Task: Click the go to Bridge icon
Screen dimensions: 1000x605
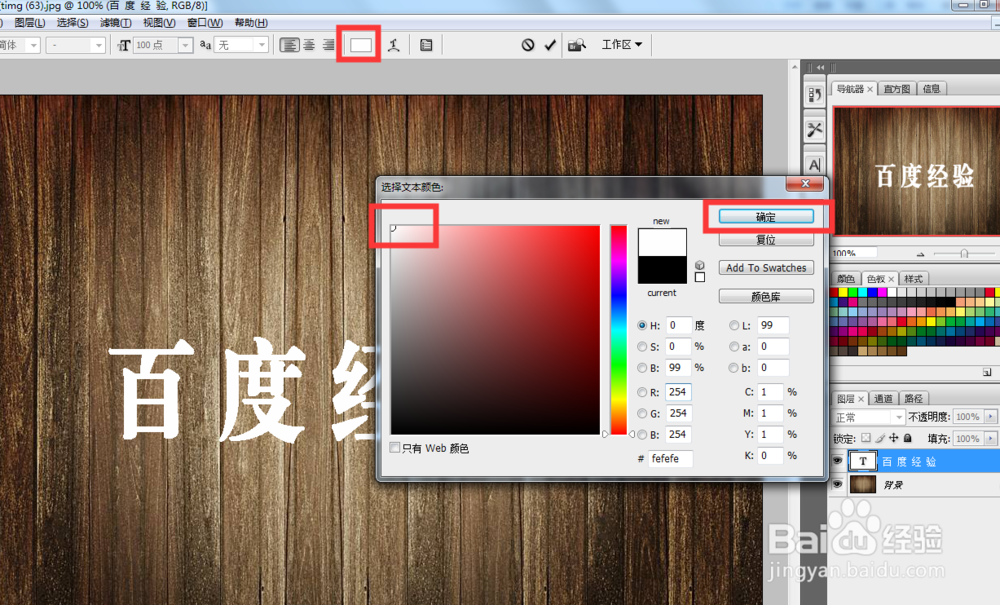Action: [577, 45]
